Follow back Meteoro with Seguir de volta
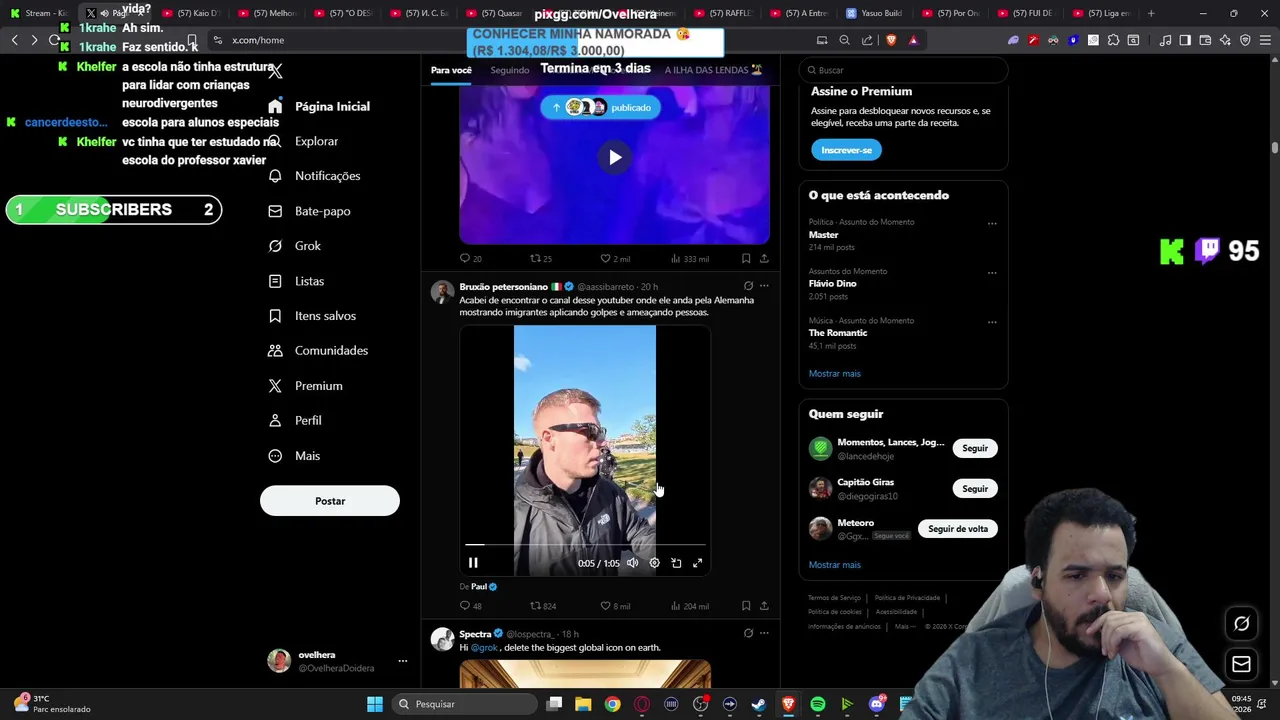This screenshot has height=720, width=1280. point(958,529)
